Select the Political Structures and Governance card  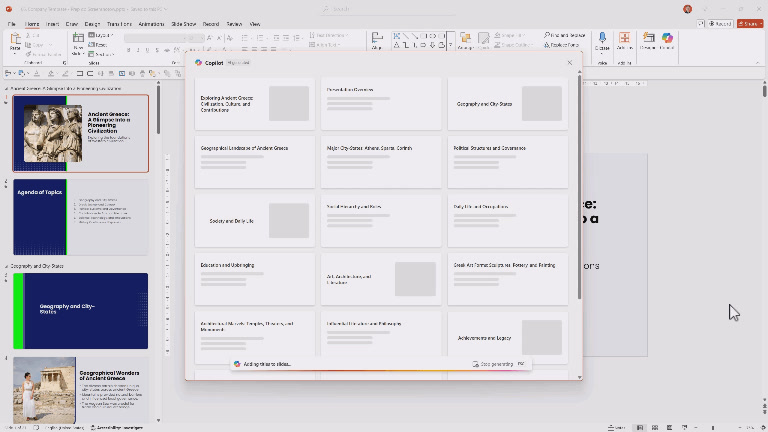click(x=508, y=162)
